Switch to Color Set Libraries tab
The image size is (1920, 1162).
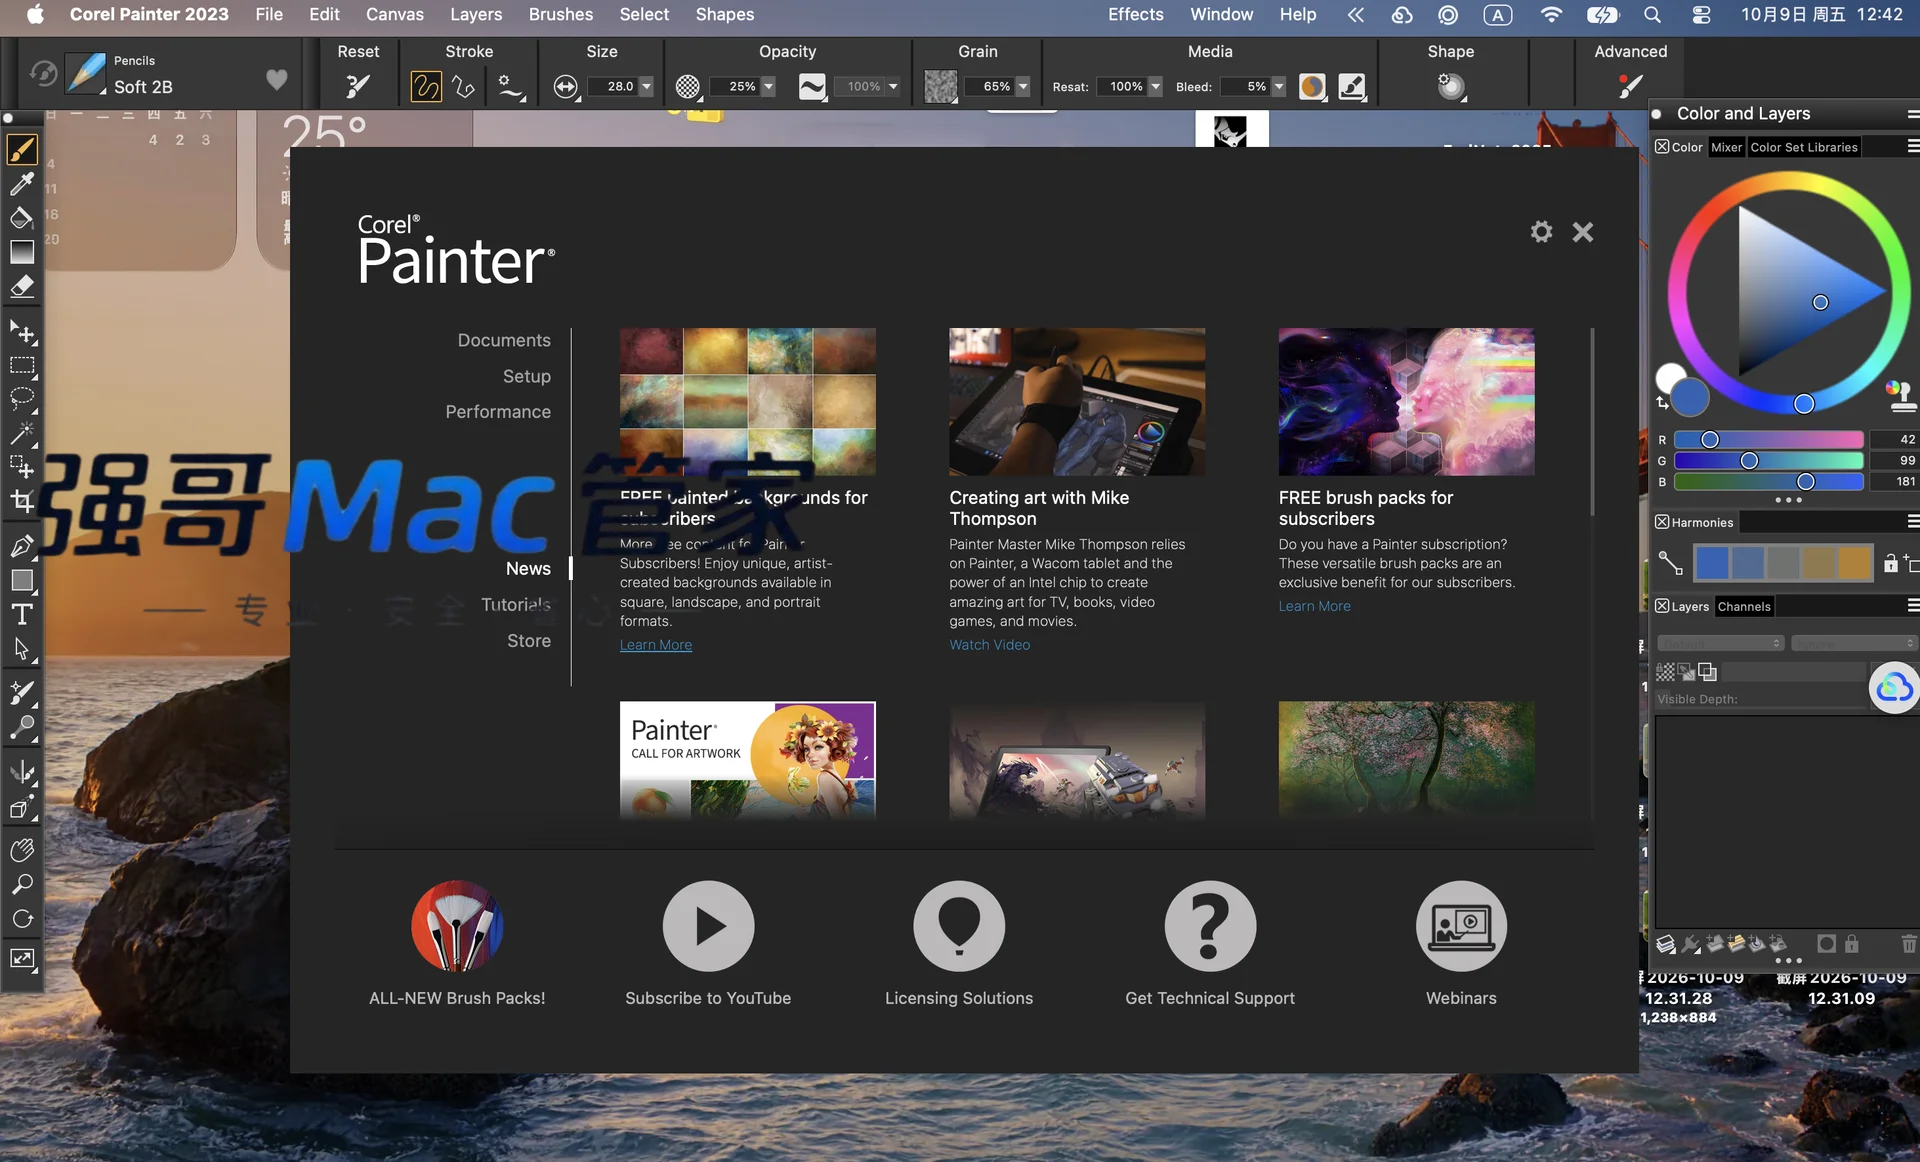click(1803, 147)
